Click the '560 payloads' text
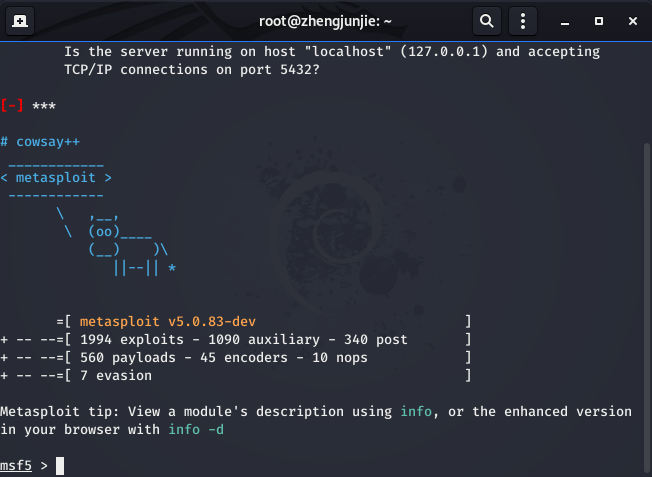 [x=128, y=358]
